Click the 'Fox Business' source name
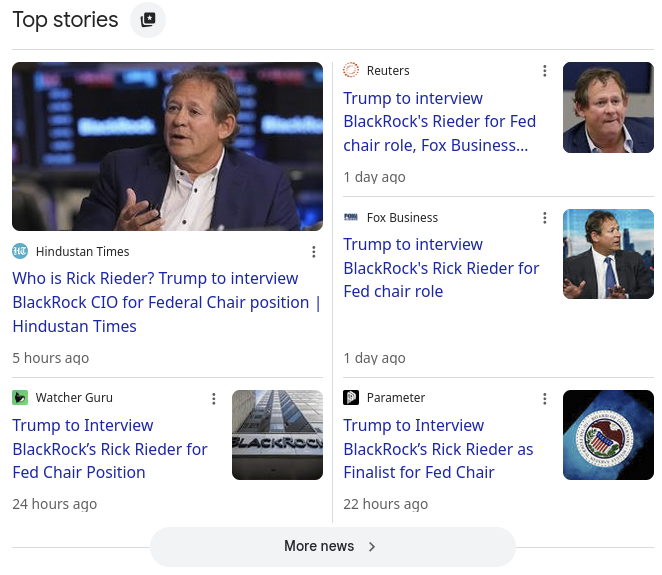This screenshot has height=575, width=662. (x=402, y=217)
